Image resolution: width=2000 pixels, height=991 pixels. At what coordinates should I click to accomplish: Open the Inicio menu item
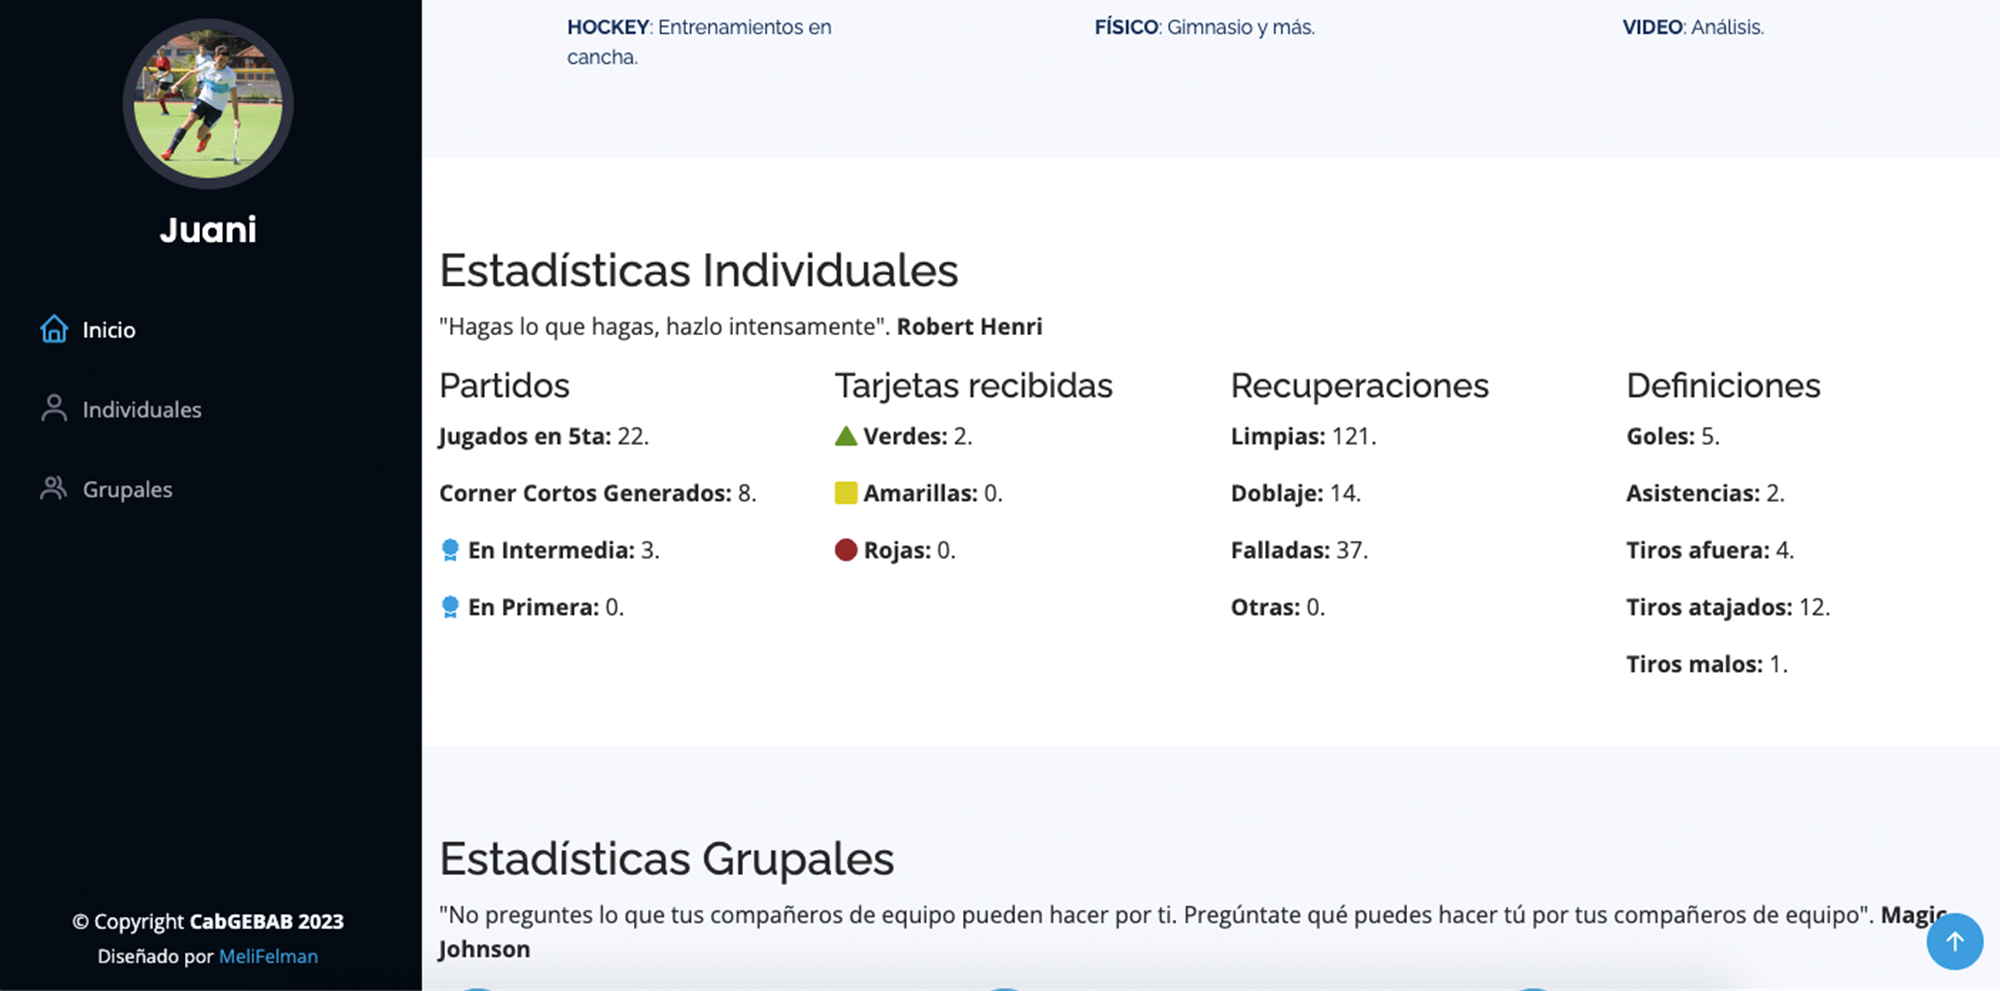[109, 330]
